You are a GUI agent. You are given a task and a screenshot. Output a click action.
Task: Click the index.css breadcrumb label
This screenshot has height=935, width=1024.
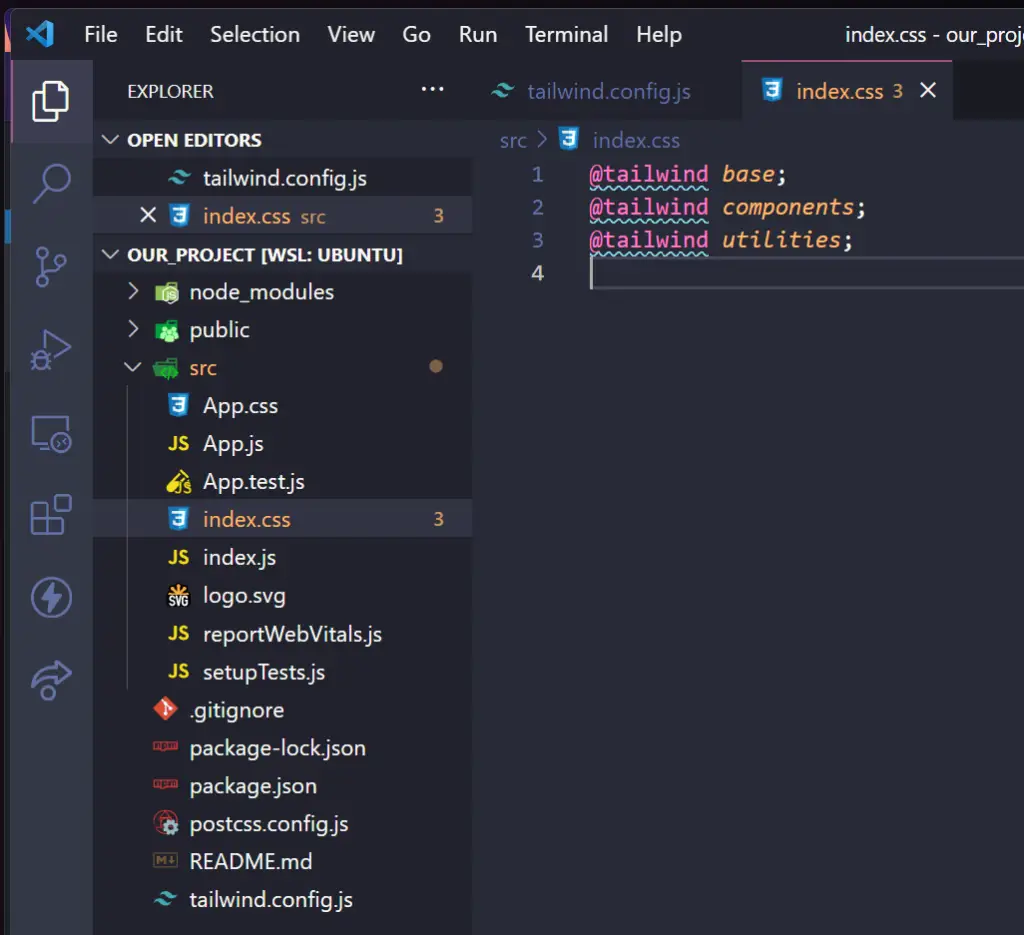[x=636, y=140]
